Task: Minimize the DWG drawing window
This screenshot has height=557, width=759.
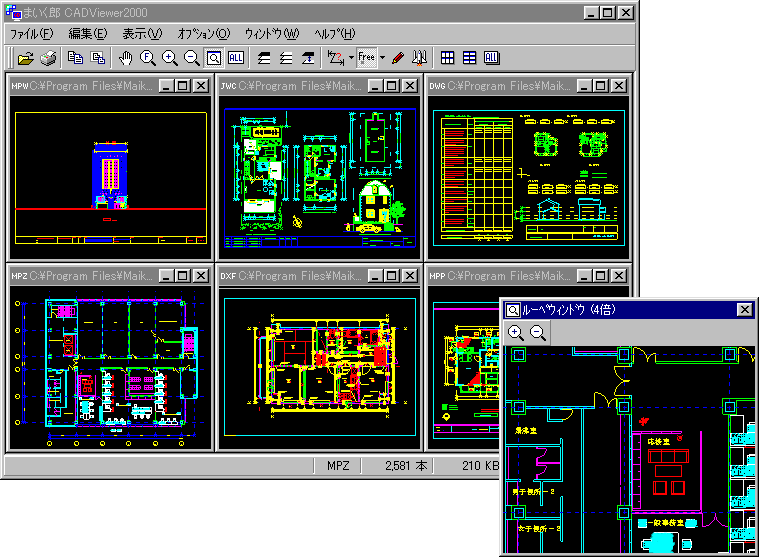Action: (584, 86)
